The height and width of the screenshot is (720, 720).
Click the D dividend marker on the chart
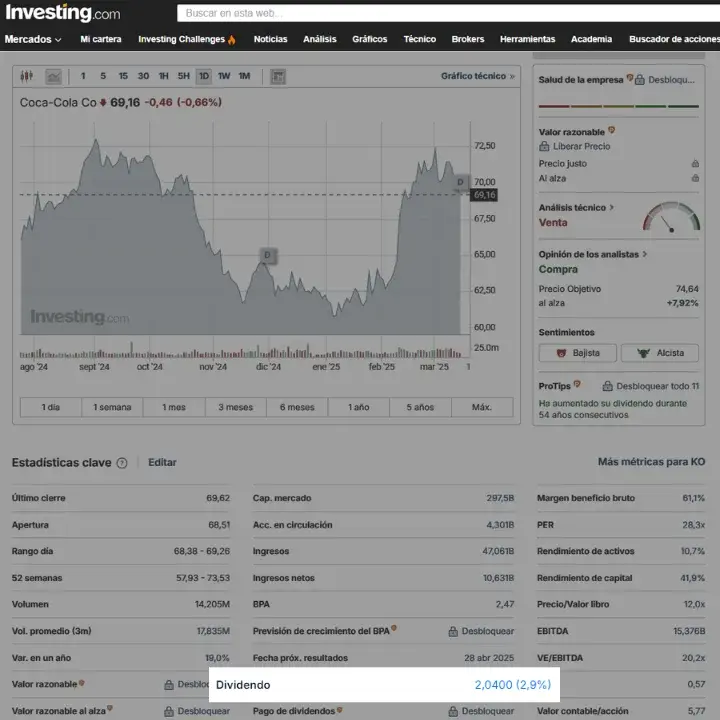point(267,256)
